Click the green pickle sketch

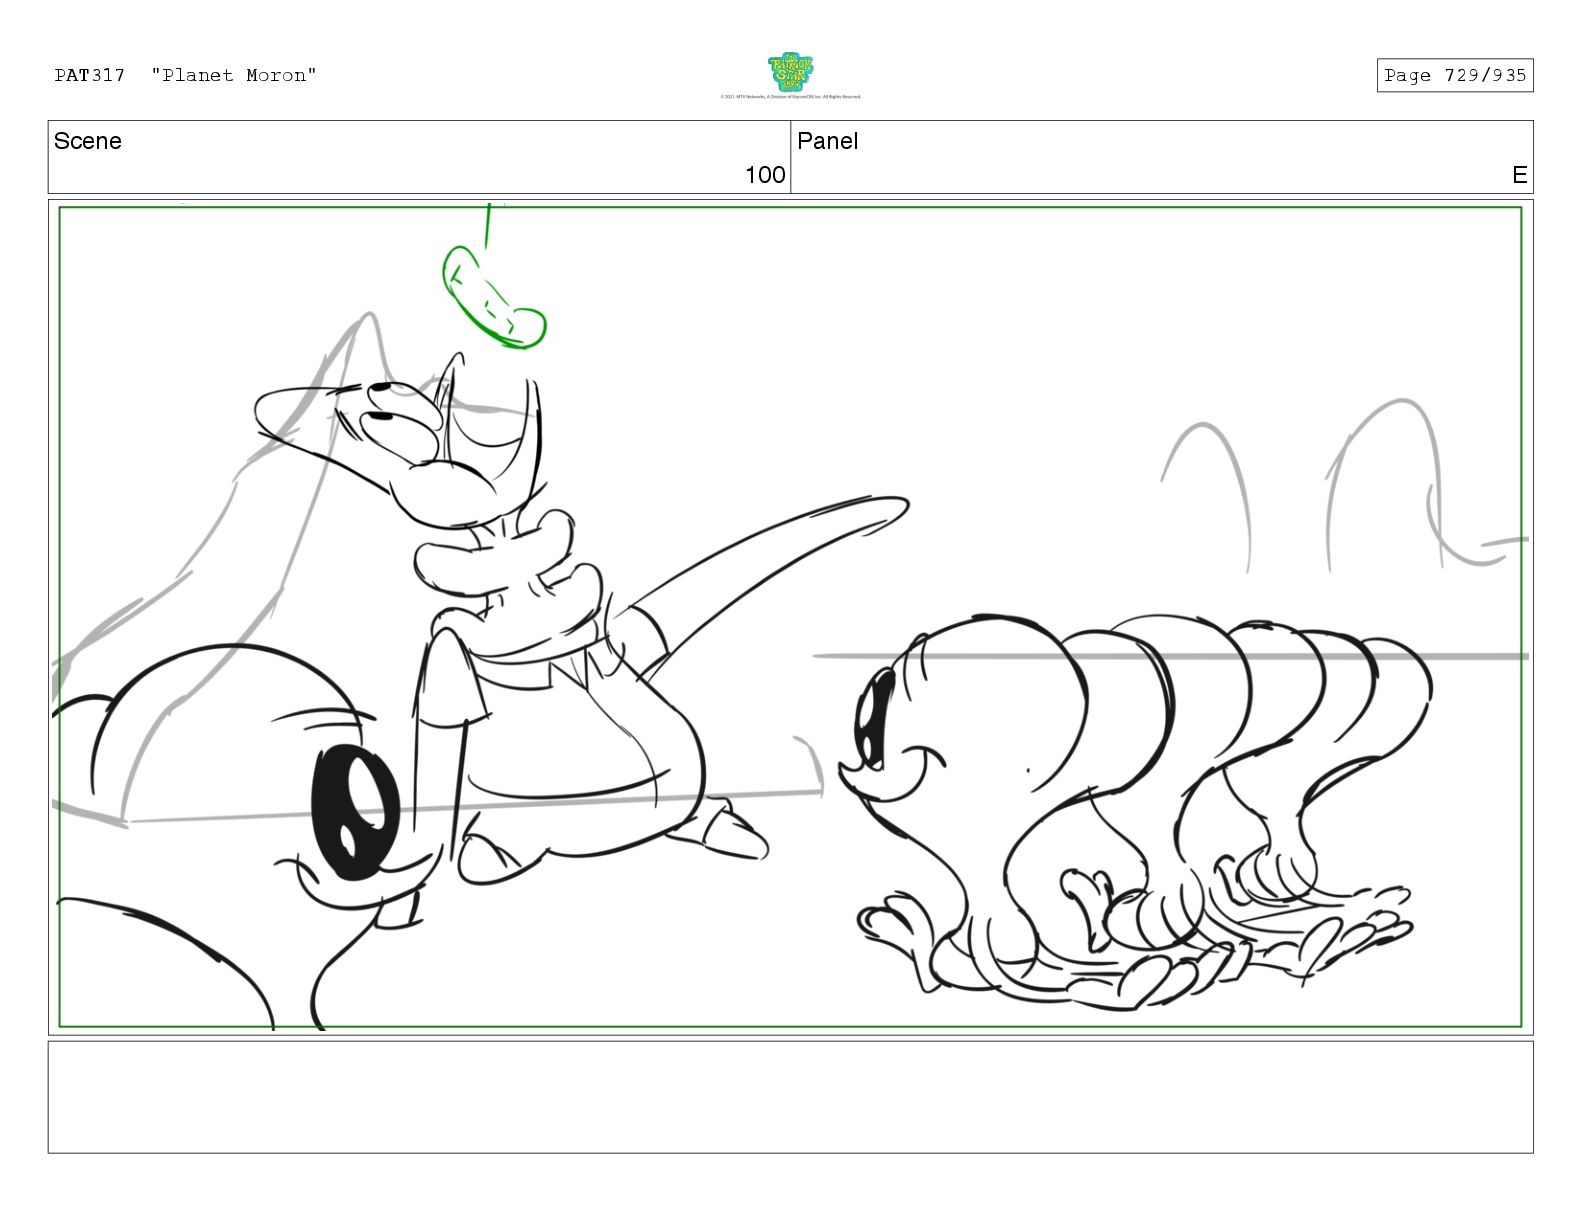(494, 297)
